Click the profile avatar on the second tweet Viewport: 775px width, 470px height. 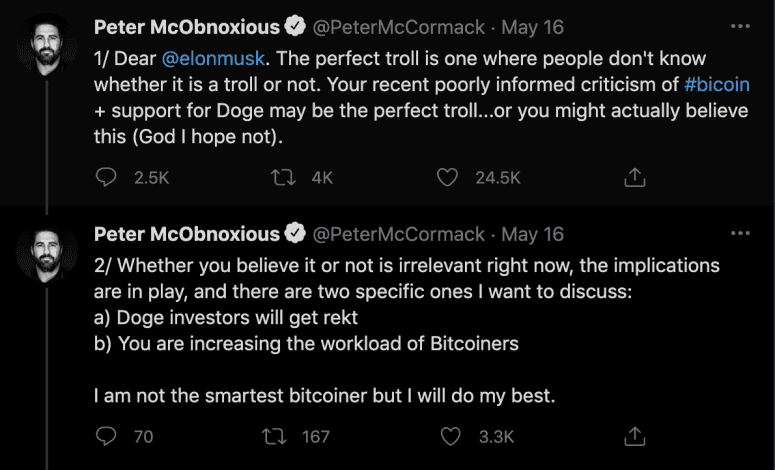coord(47,253)
